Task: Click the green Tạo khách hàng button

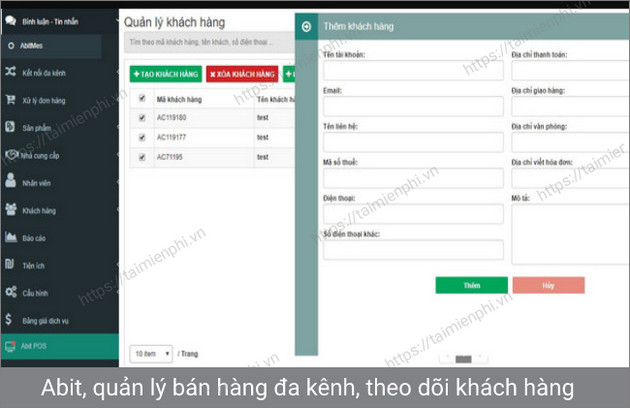Action: [x=165, y=74]
